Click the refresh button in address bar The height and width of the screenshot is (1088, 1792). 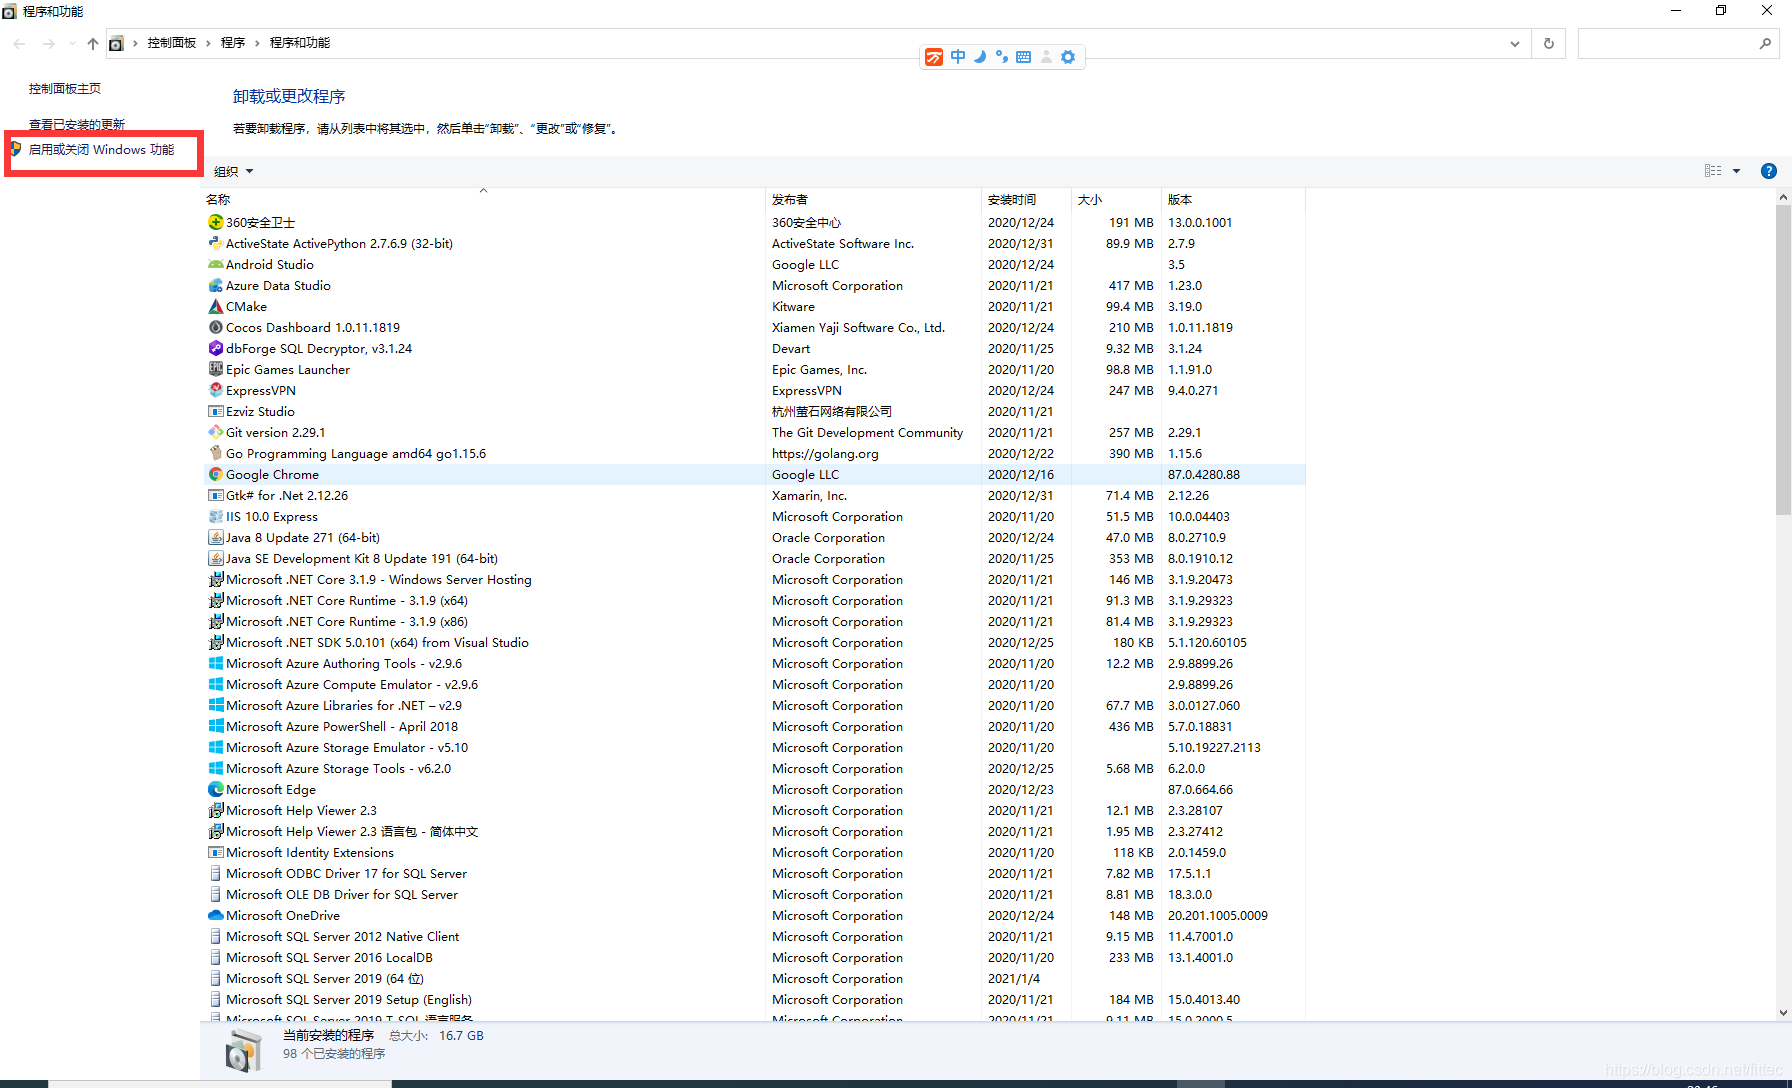click(1549, 43)
